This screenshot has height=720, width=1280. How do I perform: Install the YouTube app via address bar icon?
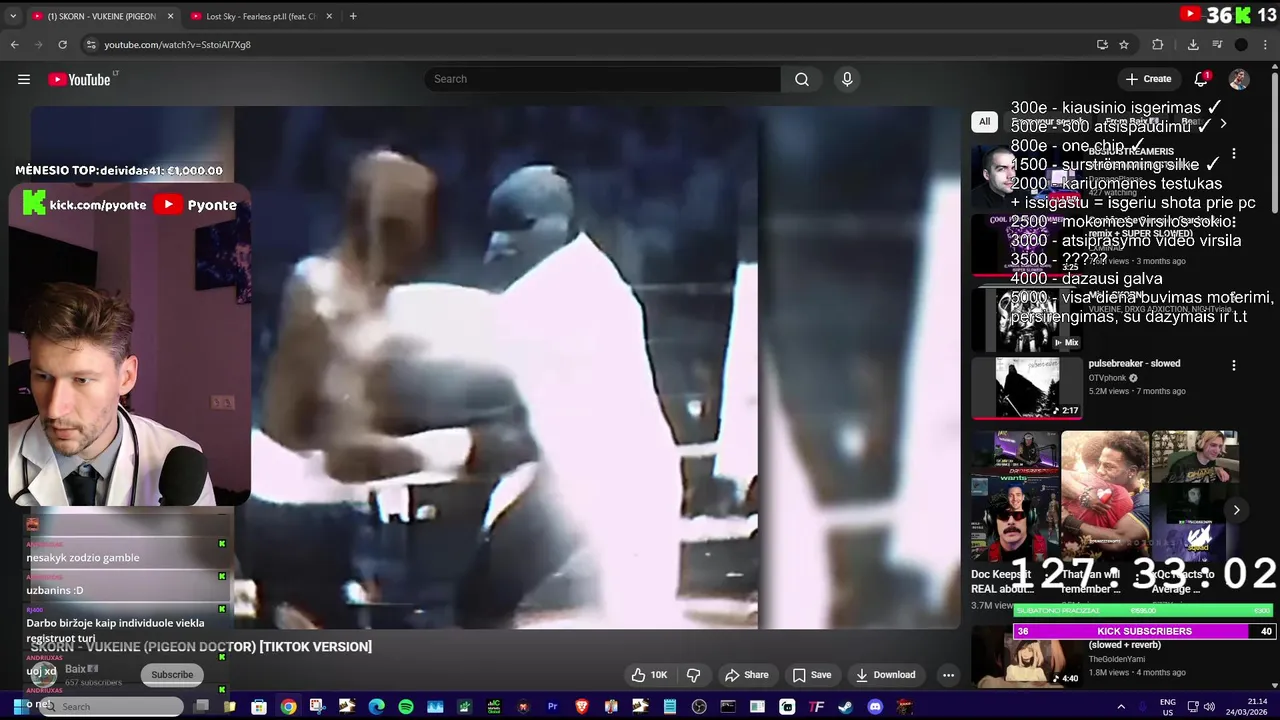(x=1102, y=44)
